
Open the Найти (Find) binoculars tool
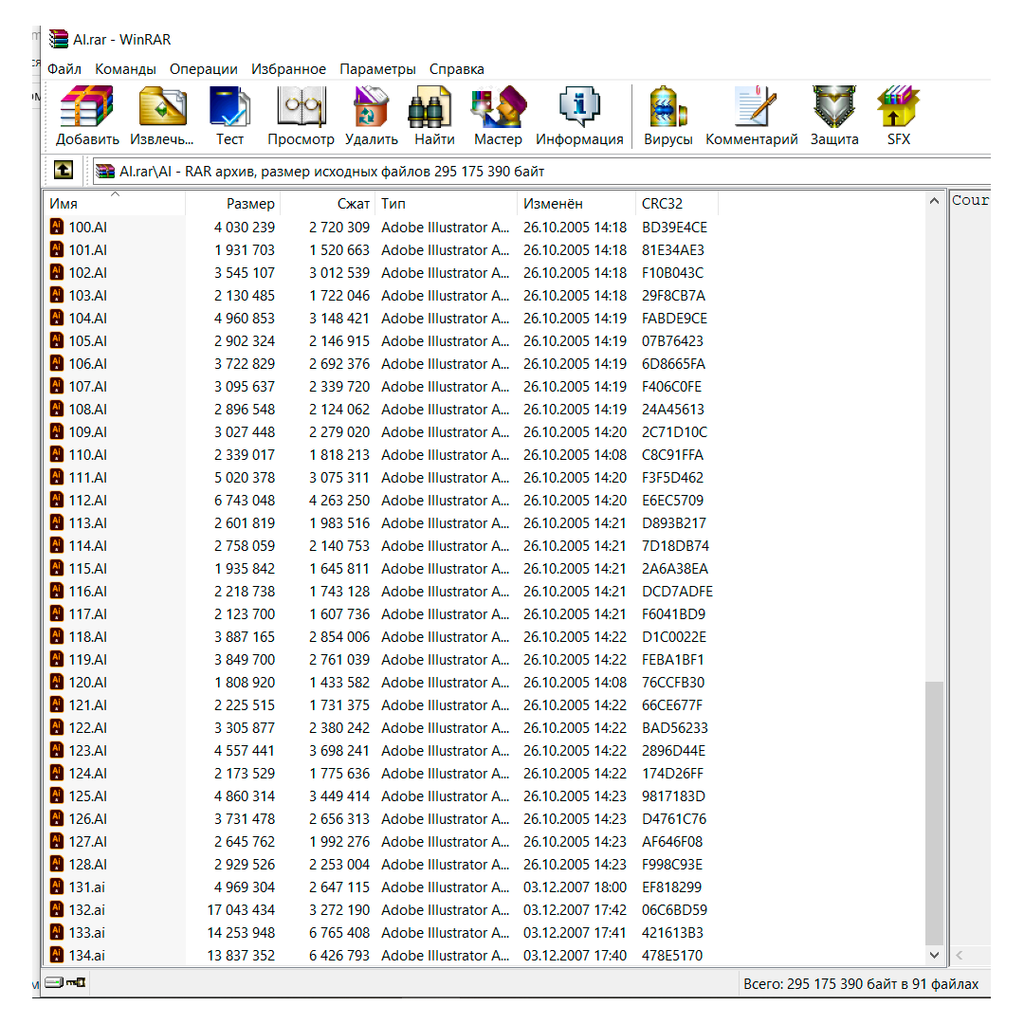[x=429, y=108]
